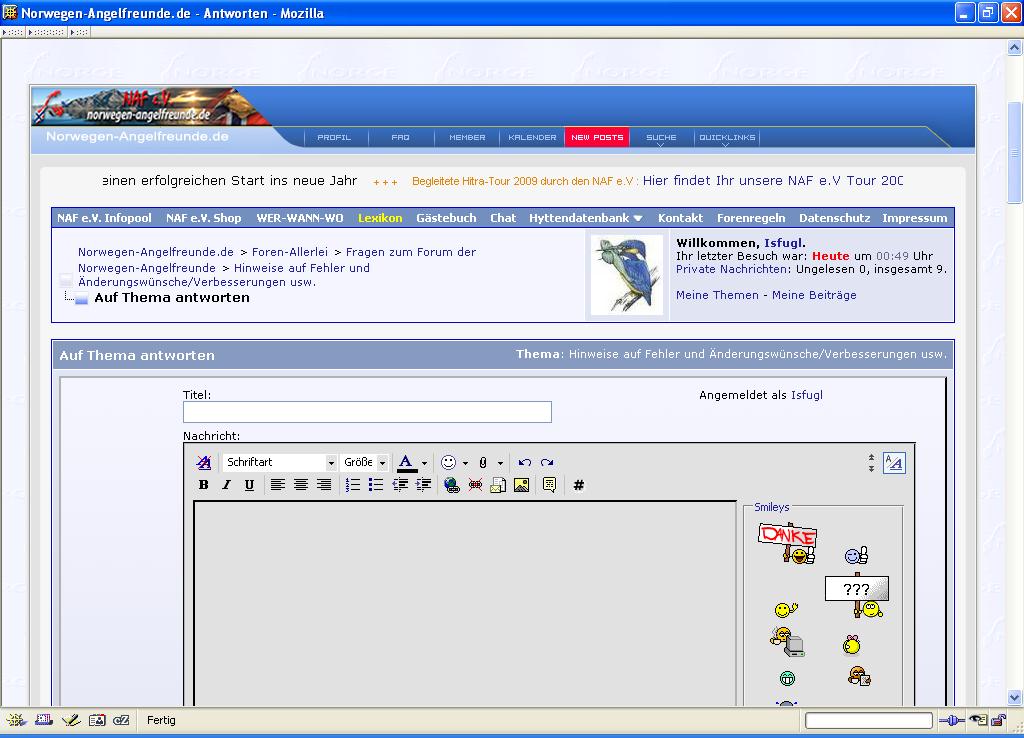Toggle bold text formatting

coord(204,485)
